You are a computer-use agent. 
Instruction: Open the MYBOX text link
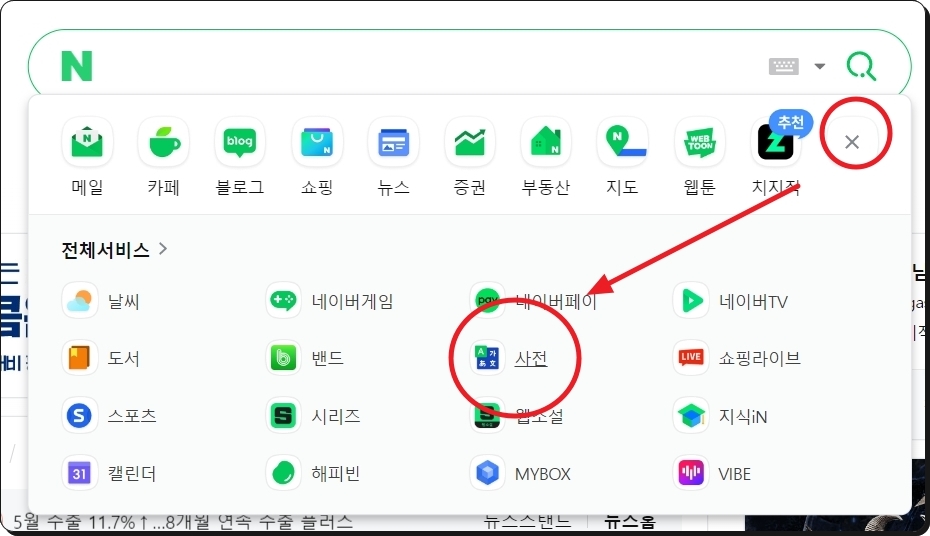543,474
